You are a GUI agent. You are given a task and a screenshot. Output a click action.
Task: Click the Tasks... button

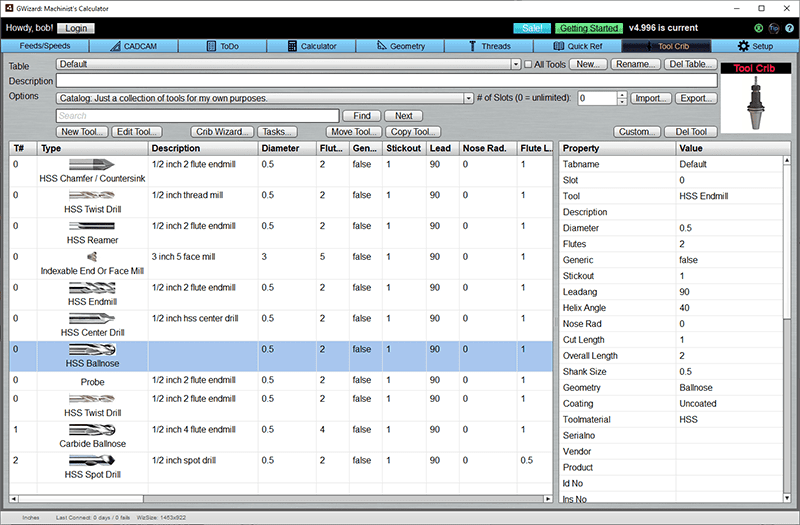point(277,132)
